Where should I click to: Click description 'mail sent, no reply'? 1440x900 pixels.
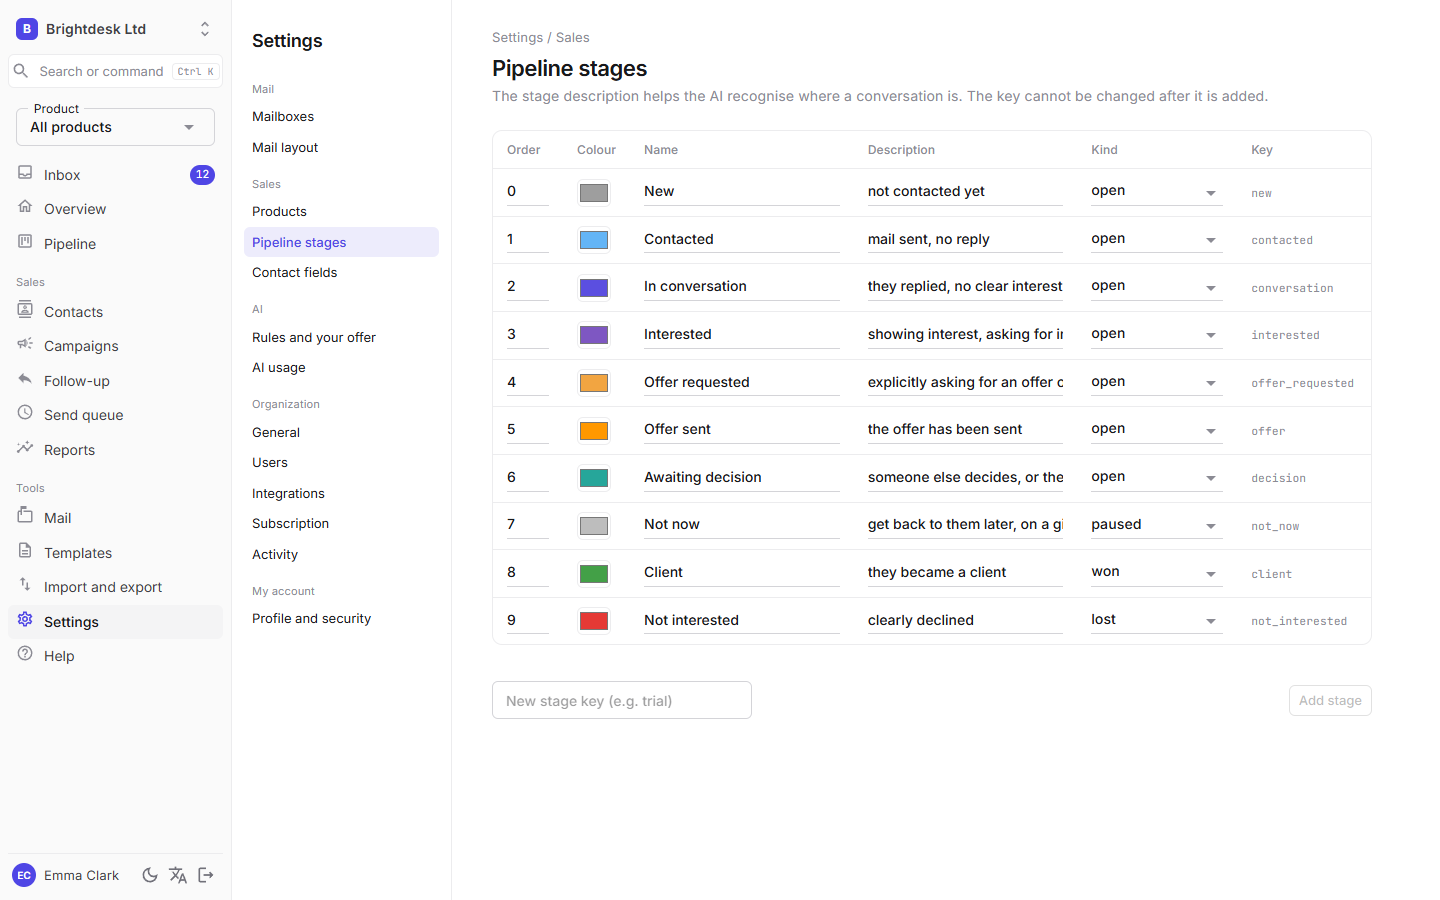[965, 239]
